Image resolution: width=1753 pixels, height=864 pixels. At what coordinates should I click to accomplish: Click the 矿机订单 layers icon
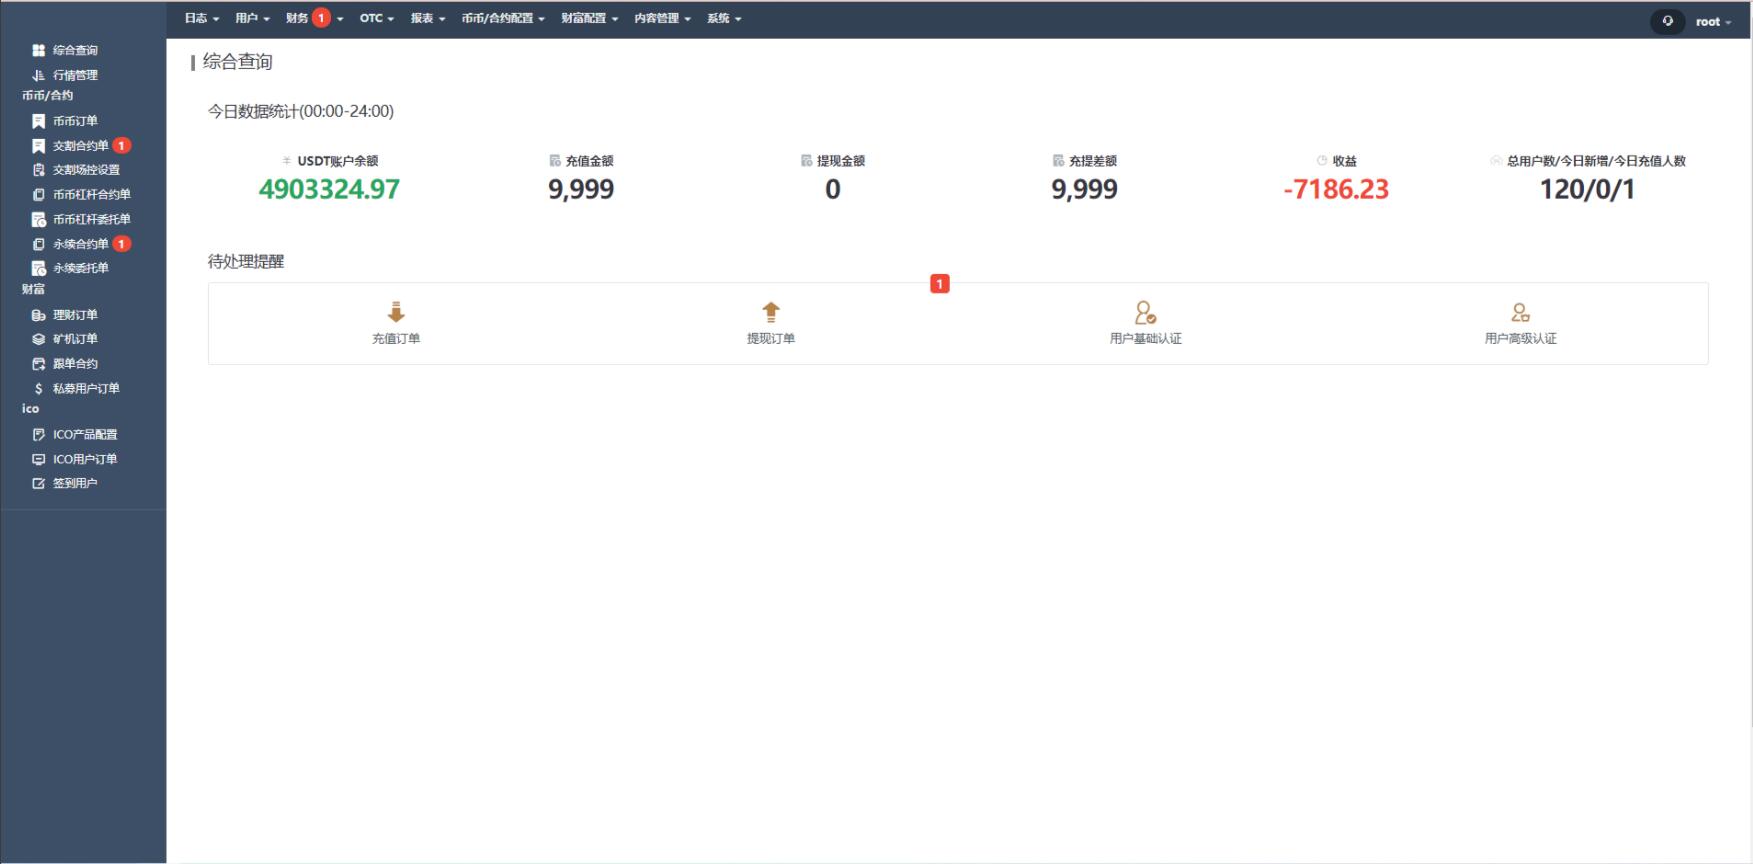pyautogui.click(x=39, y=339)
